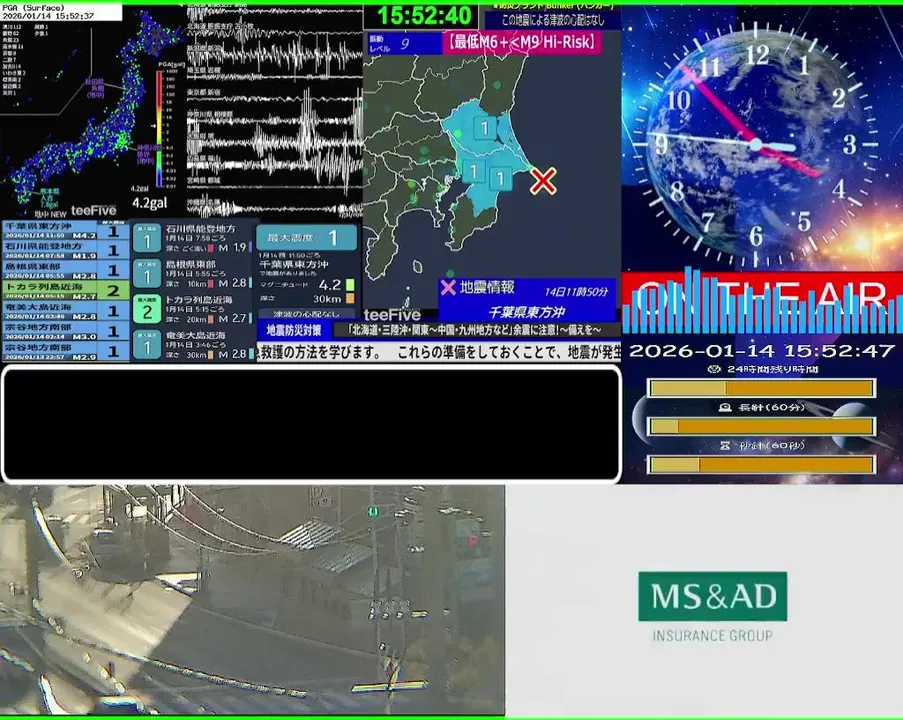This screenshot has width=903, height=720.
Task: Click the intensity 1 badge on 石川県能登地方 card
Action: pyautogui.click(x=147, y=239)
